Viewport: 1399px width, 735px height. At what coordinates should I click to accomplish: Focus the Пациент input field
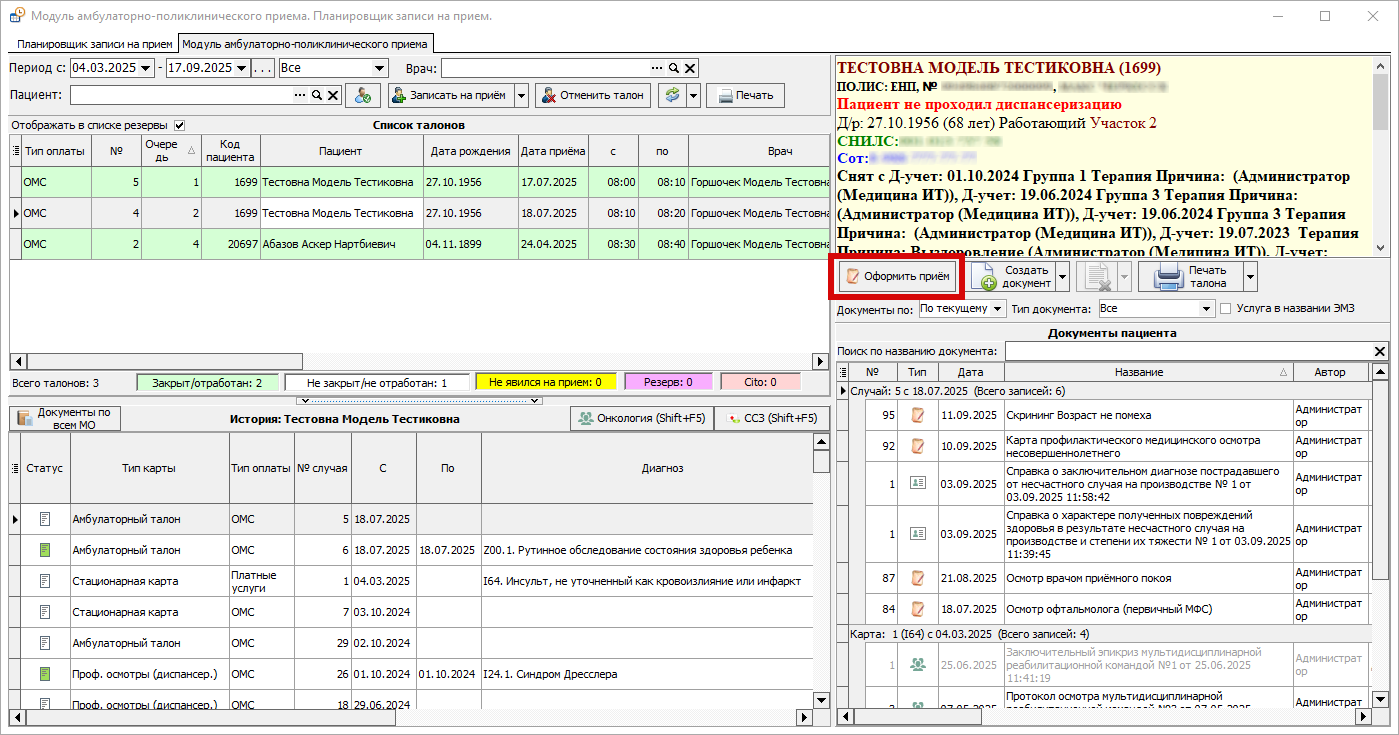click(180, 95)
